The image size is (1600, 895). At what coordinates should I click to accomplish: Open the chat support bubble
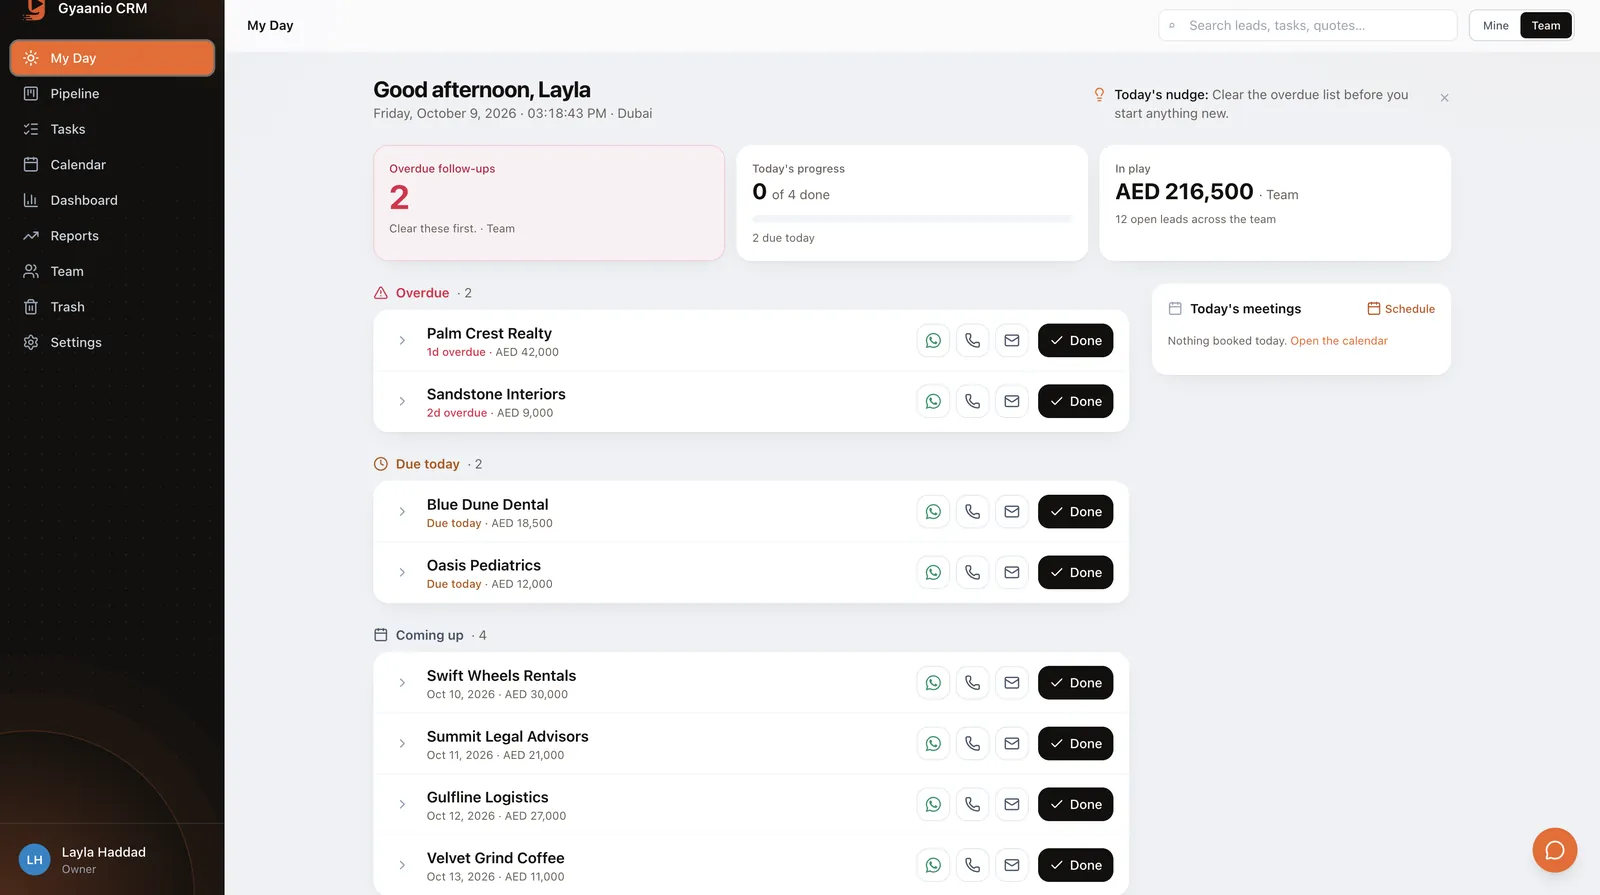pyautogui.click(x=1555, y=850)
